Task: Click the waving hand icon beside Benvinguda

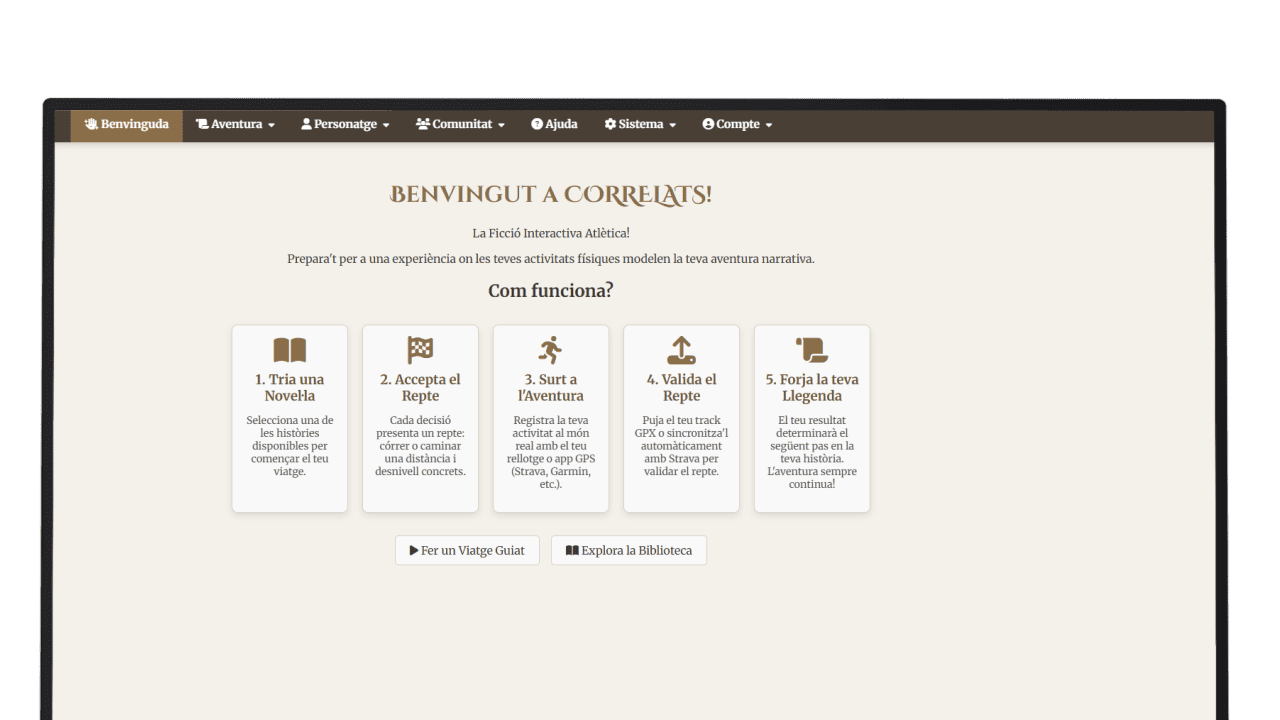Action: point(91,125)
